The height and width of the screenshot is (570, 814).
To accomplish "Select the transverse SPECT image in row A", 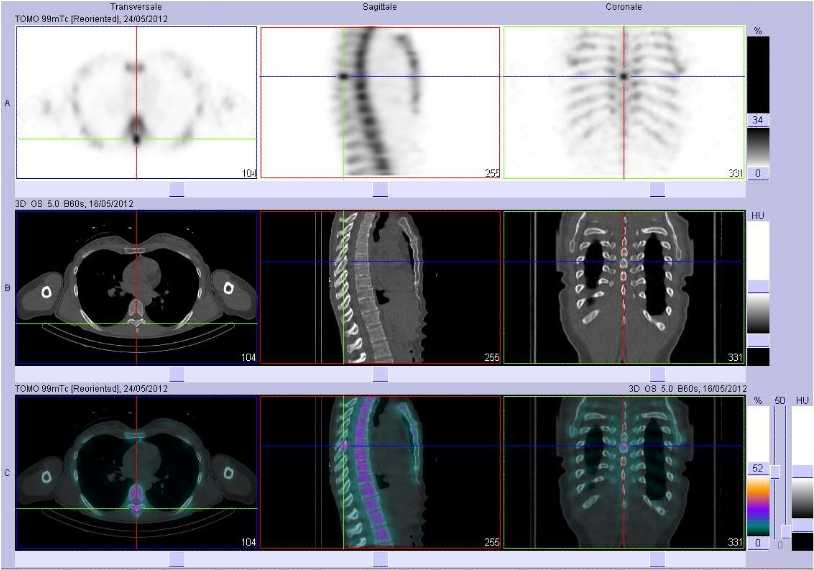I will (137, 103).
